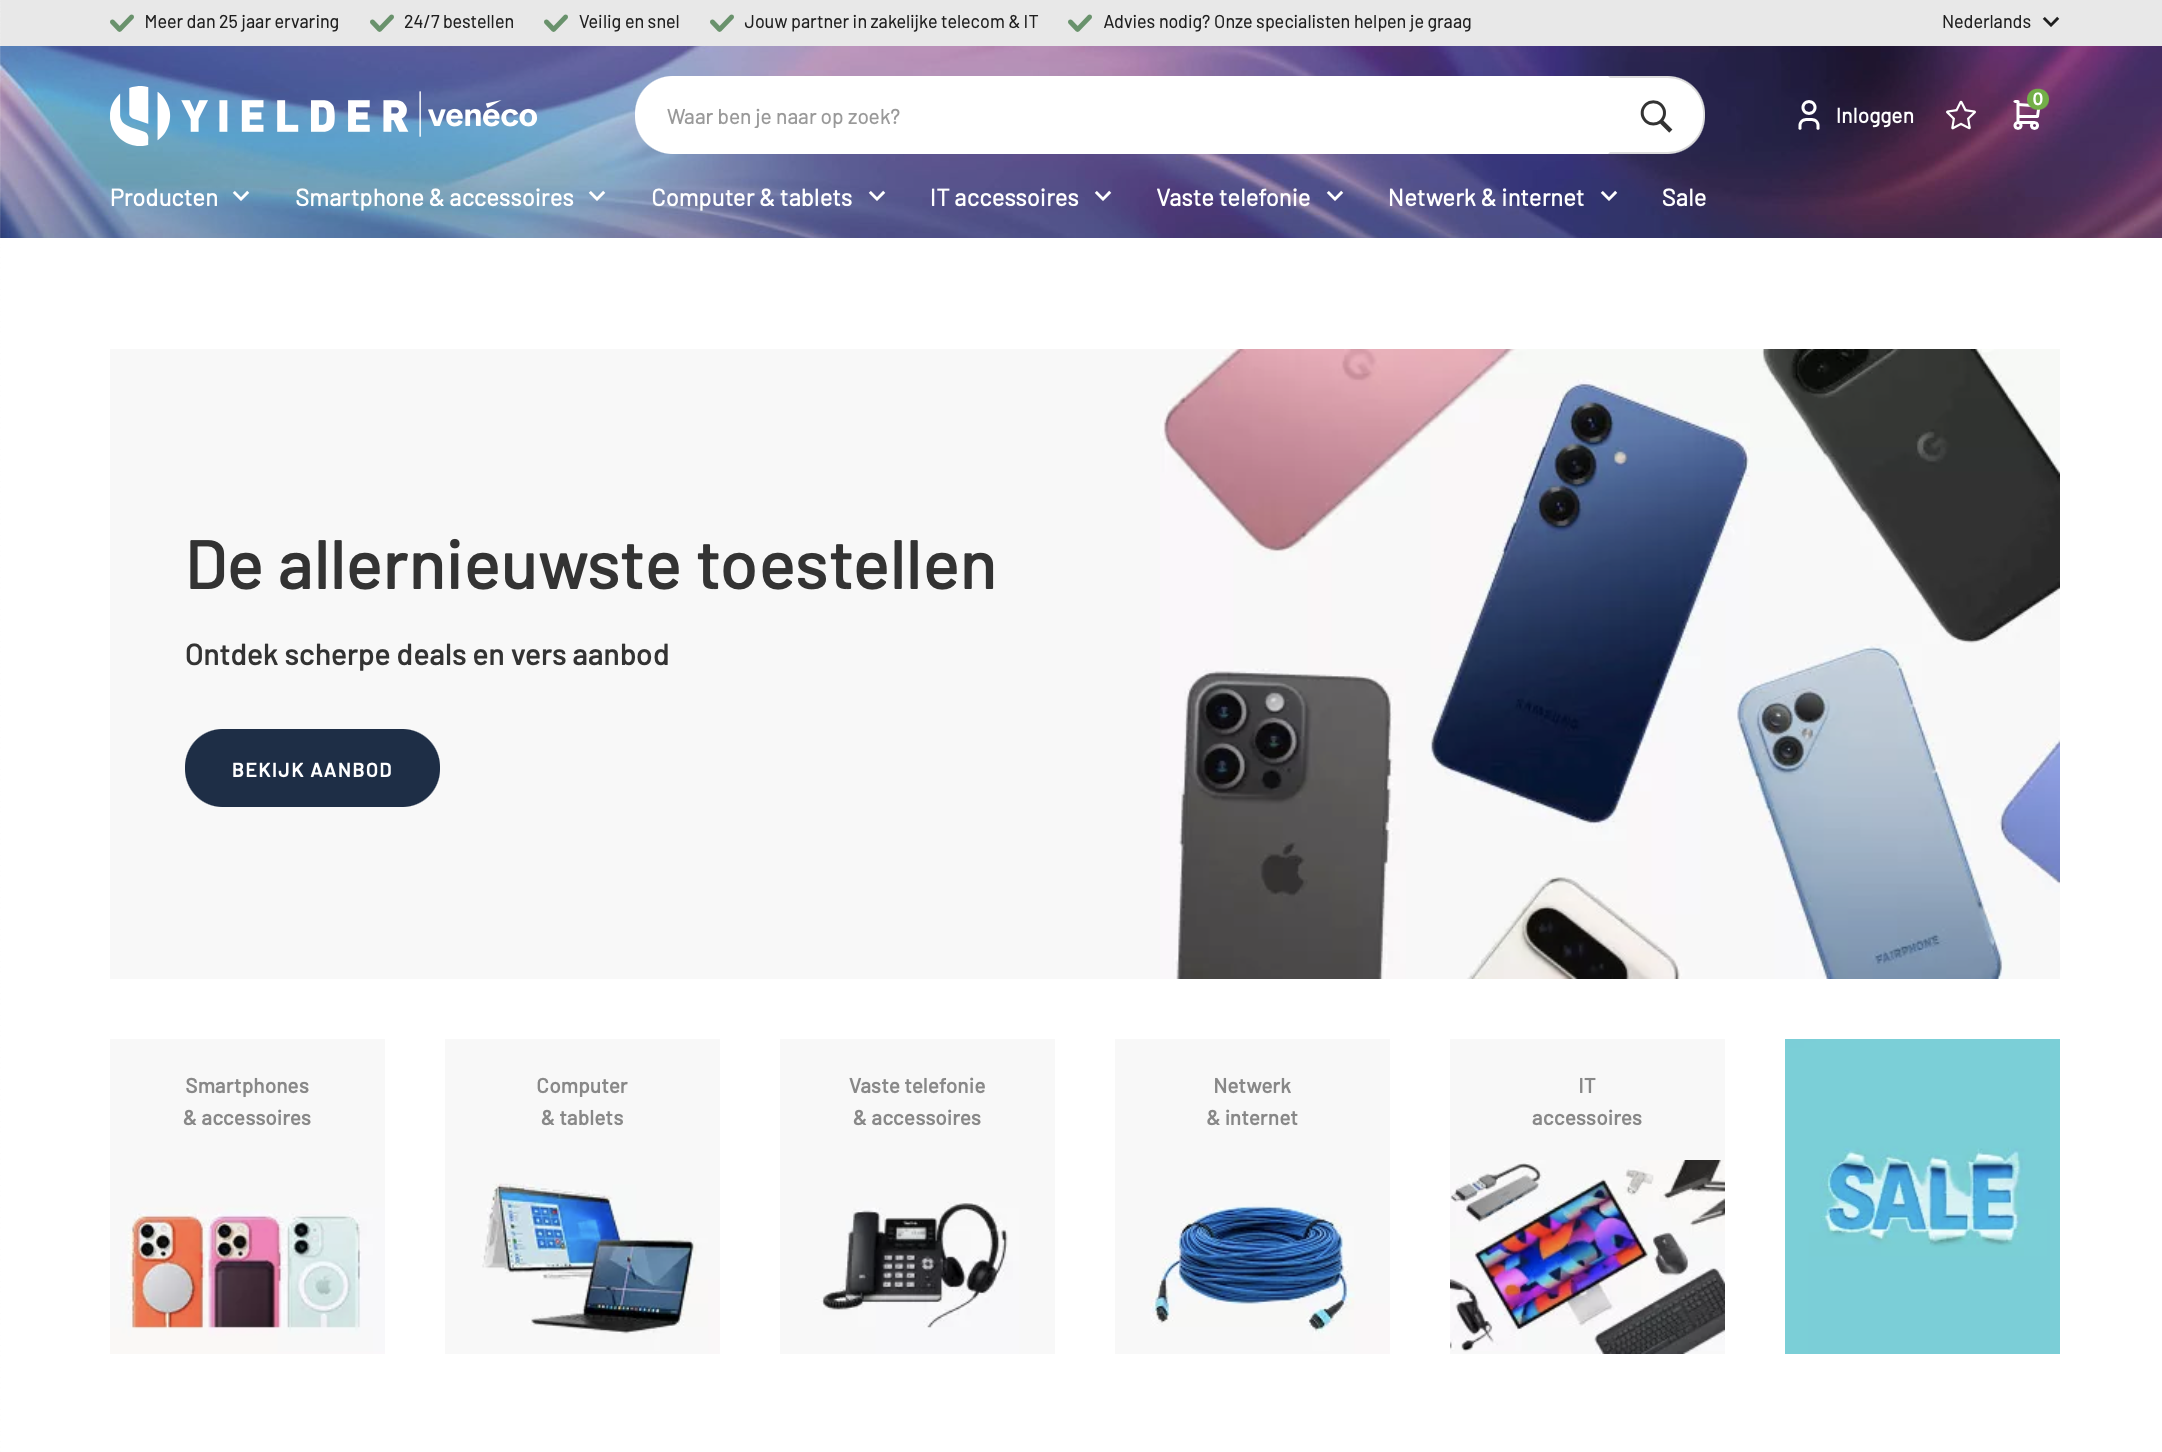Open the IT accessoires category tile
Screen dimensions: 2162x1452
point(1587,1196)
